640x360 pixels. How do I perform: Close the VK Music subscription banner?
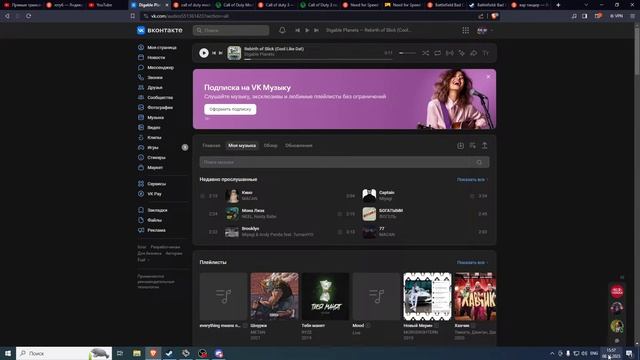point(488,77)
